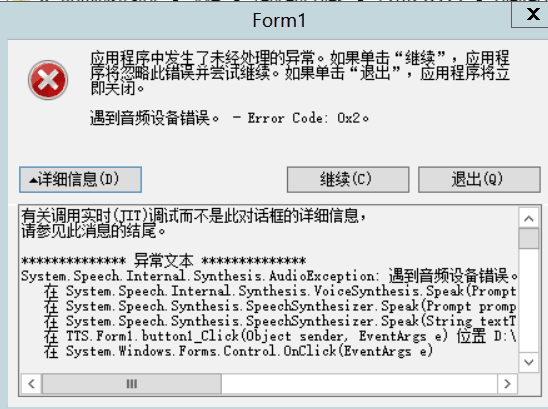
Task: Click the 继续(C) continue button
Action: [x=348, y=179]
